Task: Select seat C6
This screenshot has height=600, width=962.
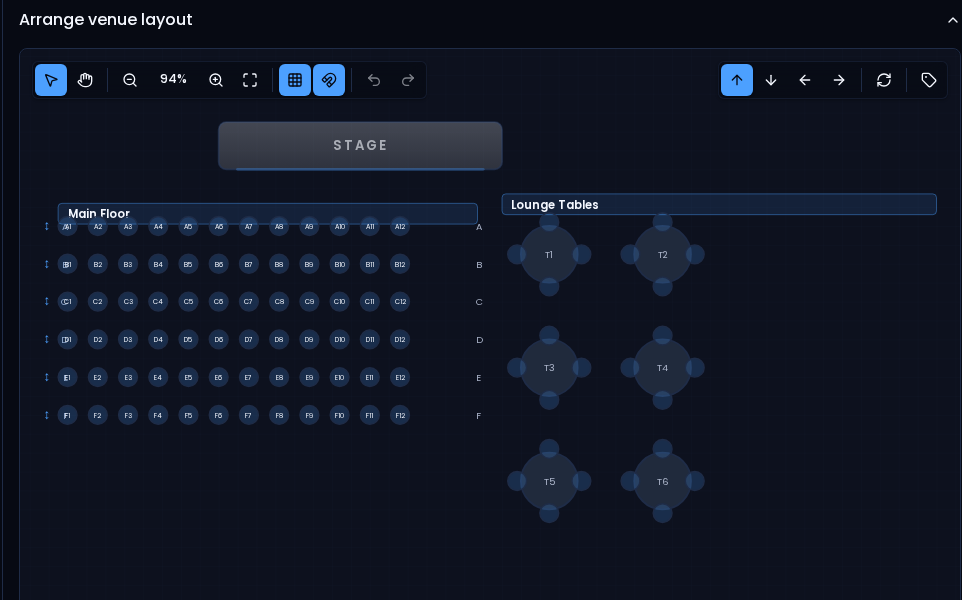Action: [218, 301]
